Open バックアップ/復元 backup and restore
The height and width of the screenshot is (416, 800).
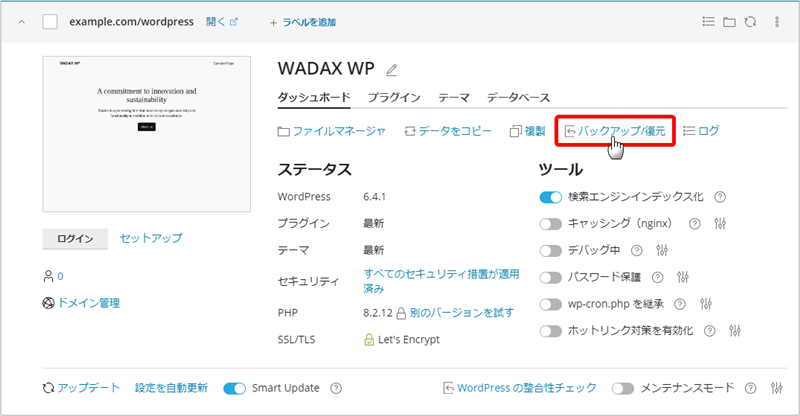pos(615,131)
